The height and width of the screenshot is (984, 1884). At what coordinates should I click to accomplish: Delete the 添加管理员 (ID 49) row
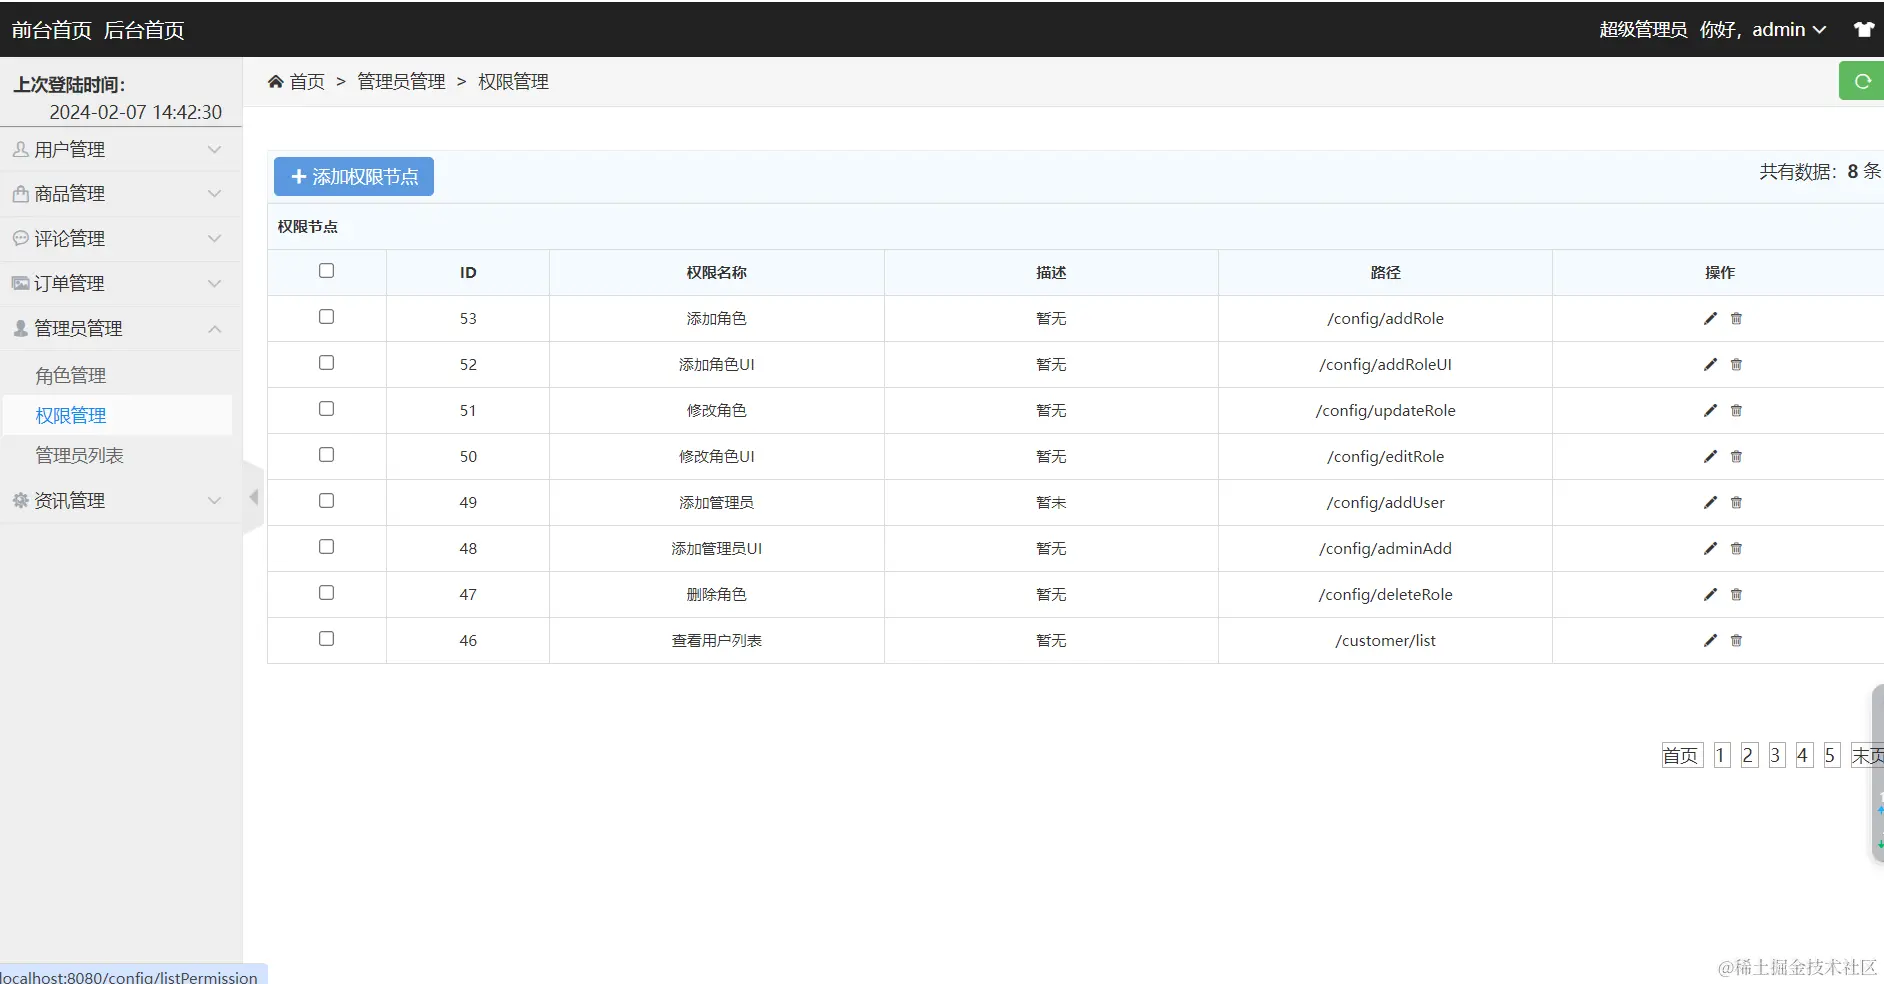[x=1736, y=502]
